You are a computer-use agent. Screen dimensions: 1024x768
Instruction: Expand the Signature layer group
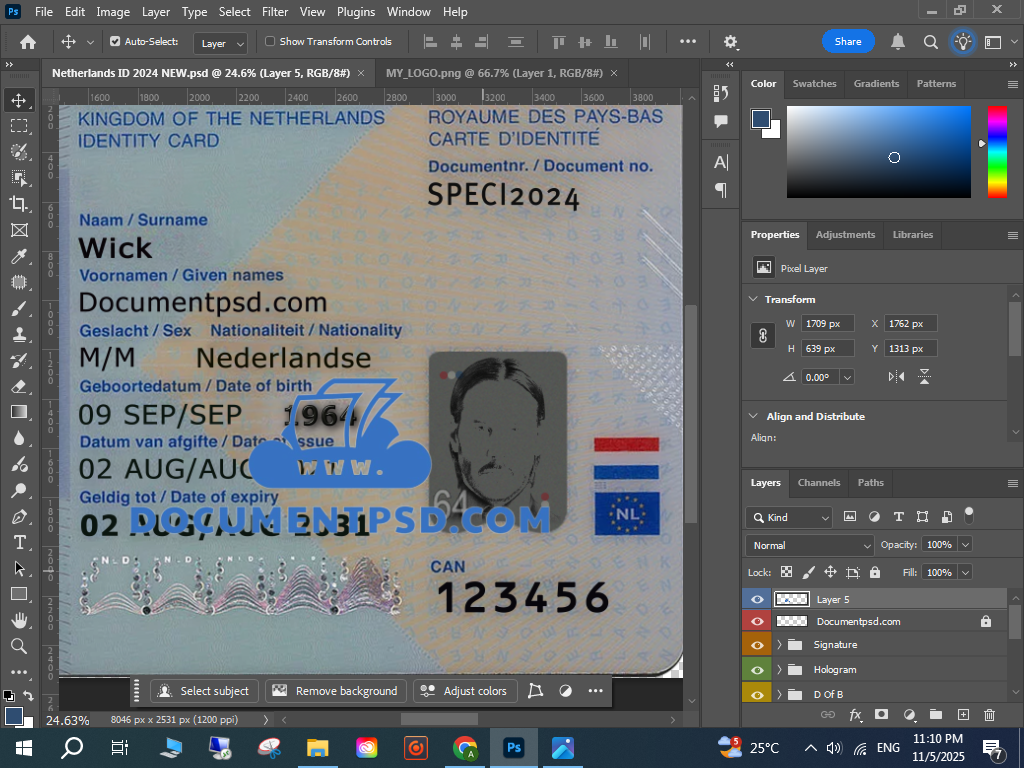tap(779, 645)
